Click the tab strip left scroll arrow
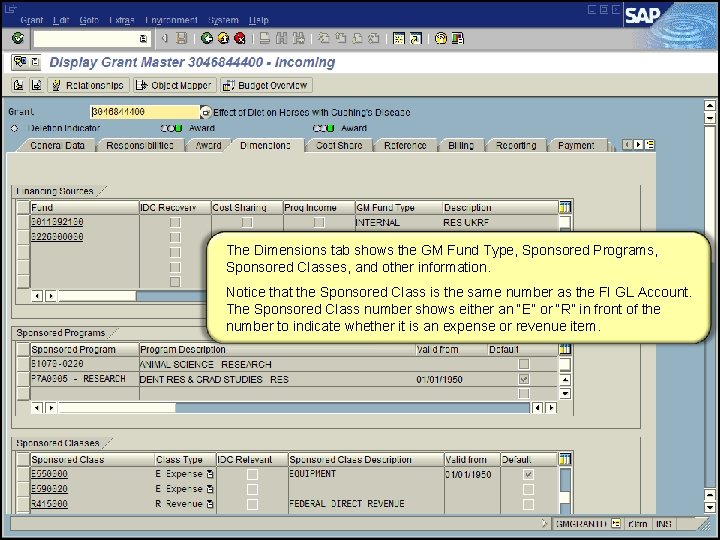 tap(627, 145)
